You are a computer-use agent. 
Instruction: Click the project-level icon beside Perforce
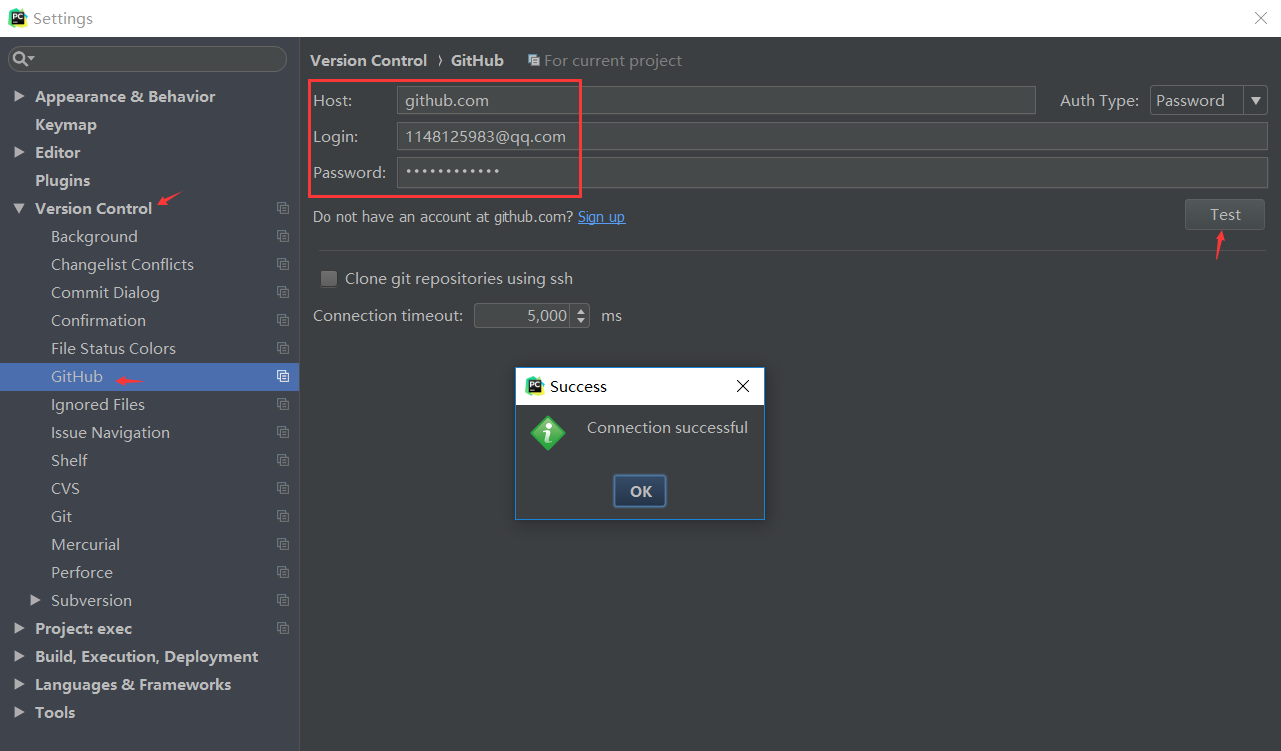tap(283, 573)
